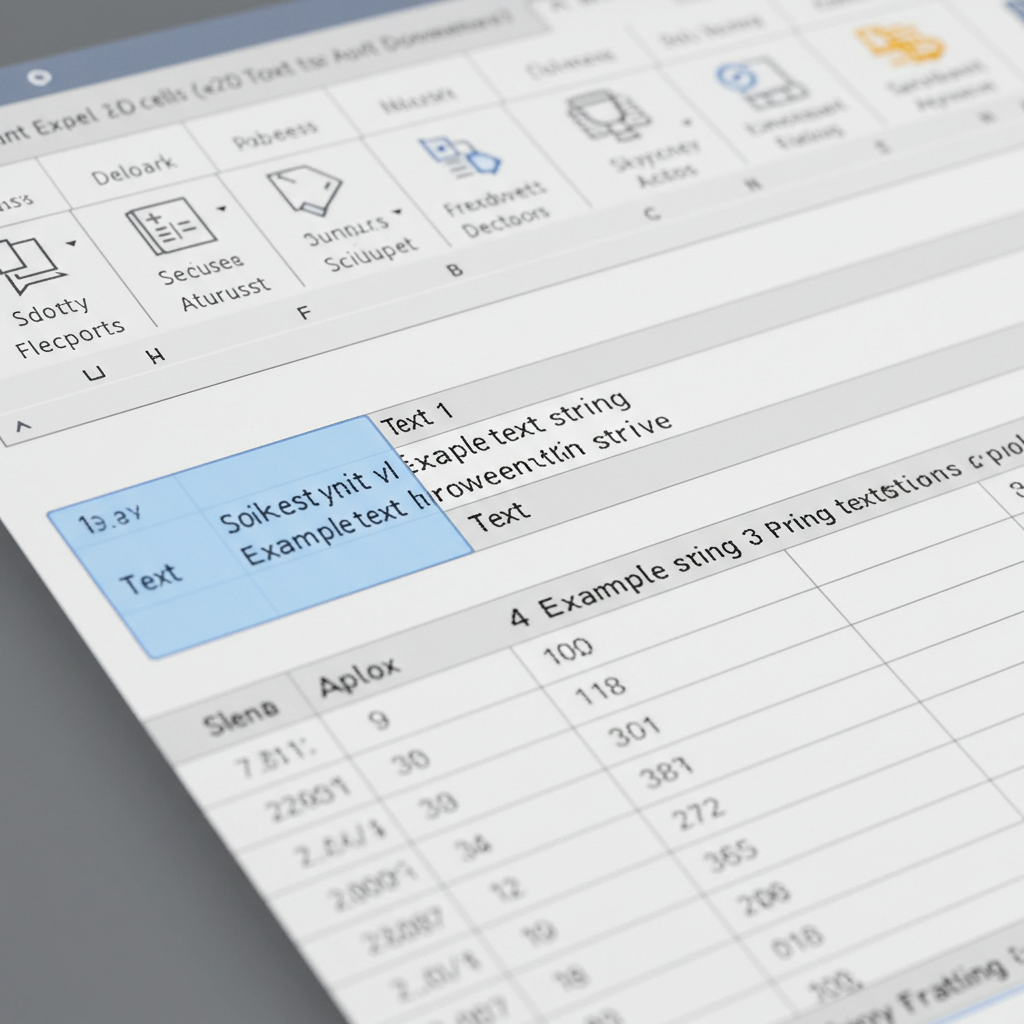Select the 'Exampletext h' cell
Image resolution: width=1024 pixels, height=1024 pixels.
pos(334,528)
